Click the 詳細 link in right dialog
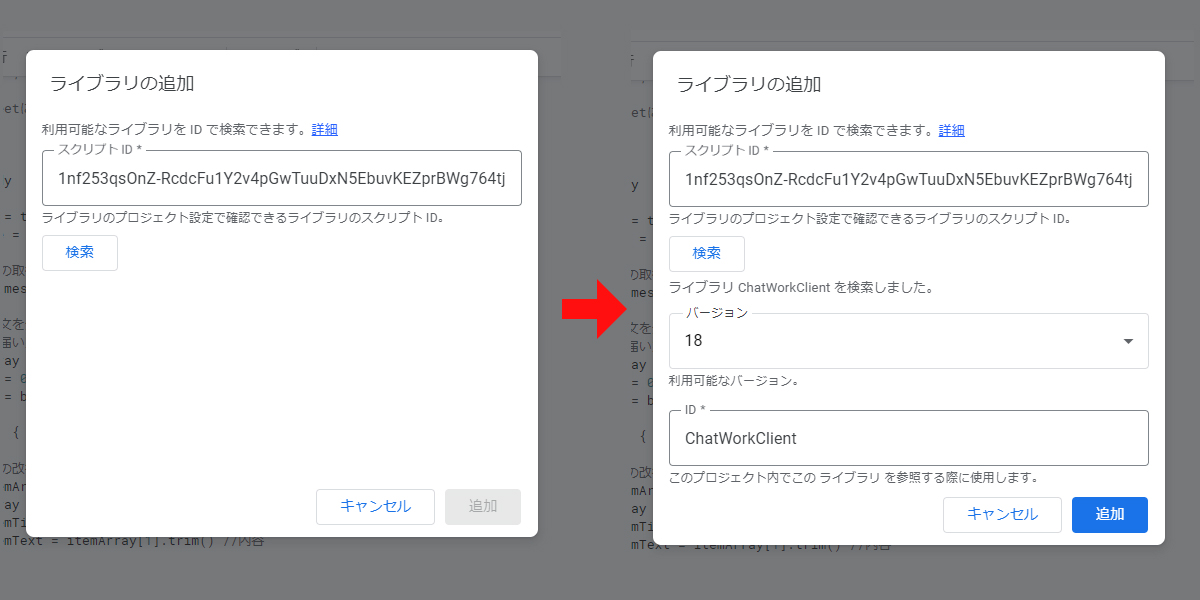Image resolution: width=1200 pixels, height=600 pixels. point(951,130)
